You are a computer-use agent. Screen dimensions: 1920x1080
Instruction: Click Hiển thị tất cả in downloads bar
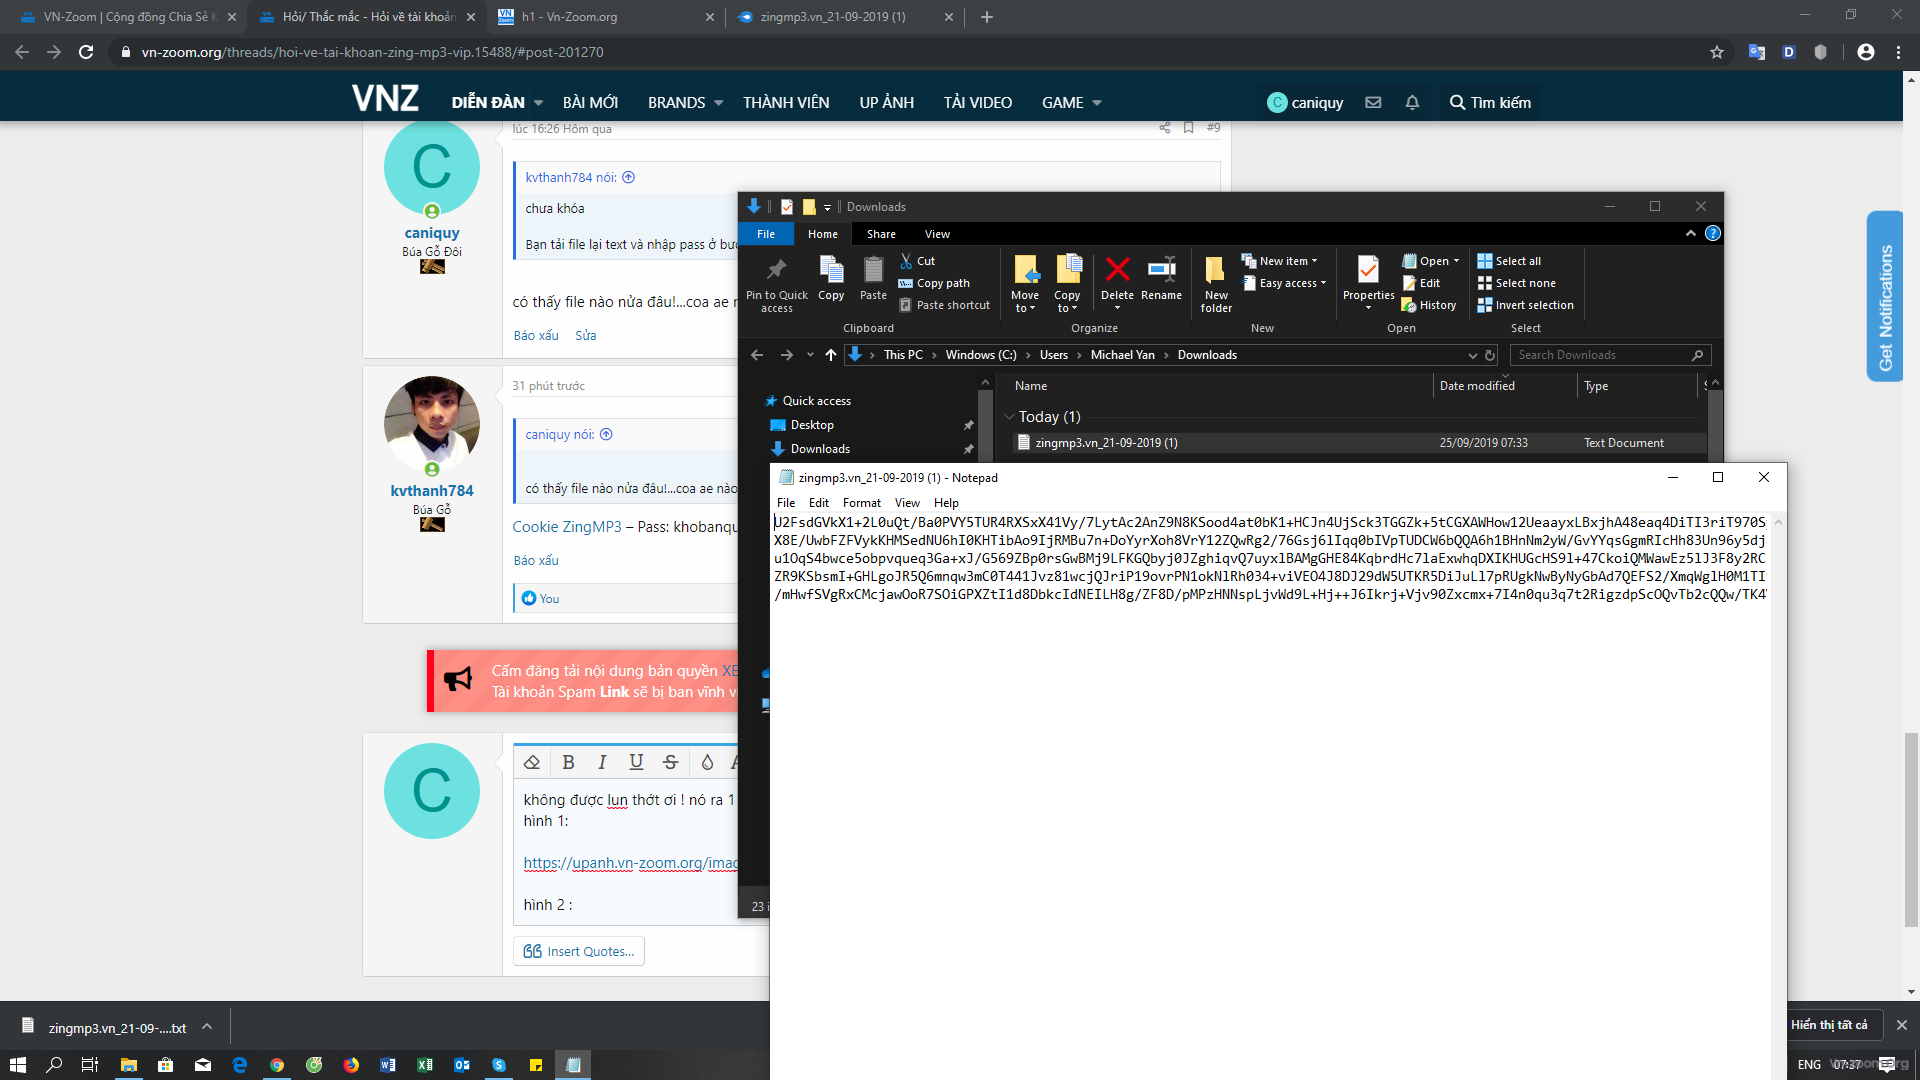click(x=1829, y=1025)
